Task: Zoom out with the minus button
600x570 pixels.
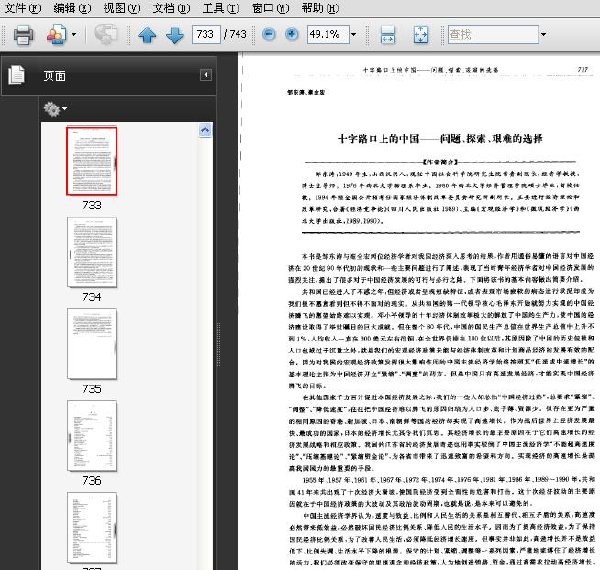Action: [269, 34]
